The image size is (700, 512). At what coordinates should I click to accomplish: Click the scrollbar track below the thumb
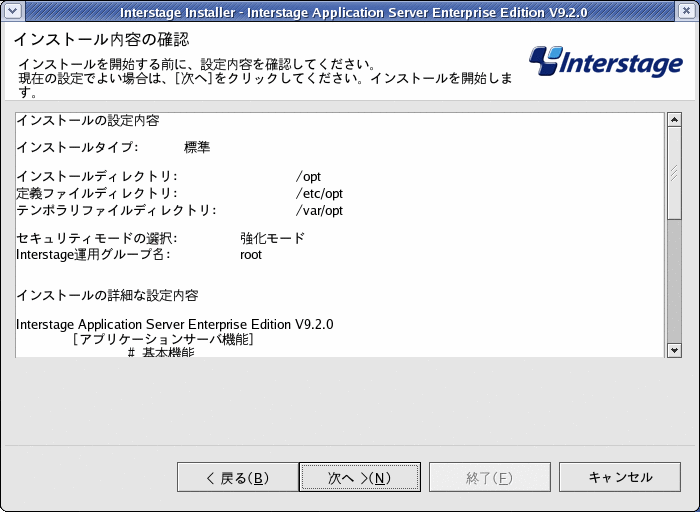(674, 281)
